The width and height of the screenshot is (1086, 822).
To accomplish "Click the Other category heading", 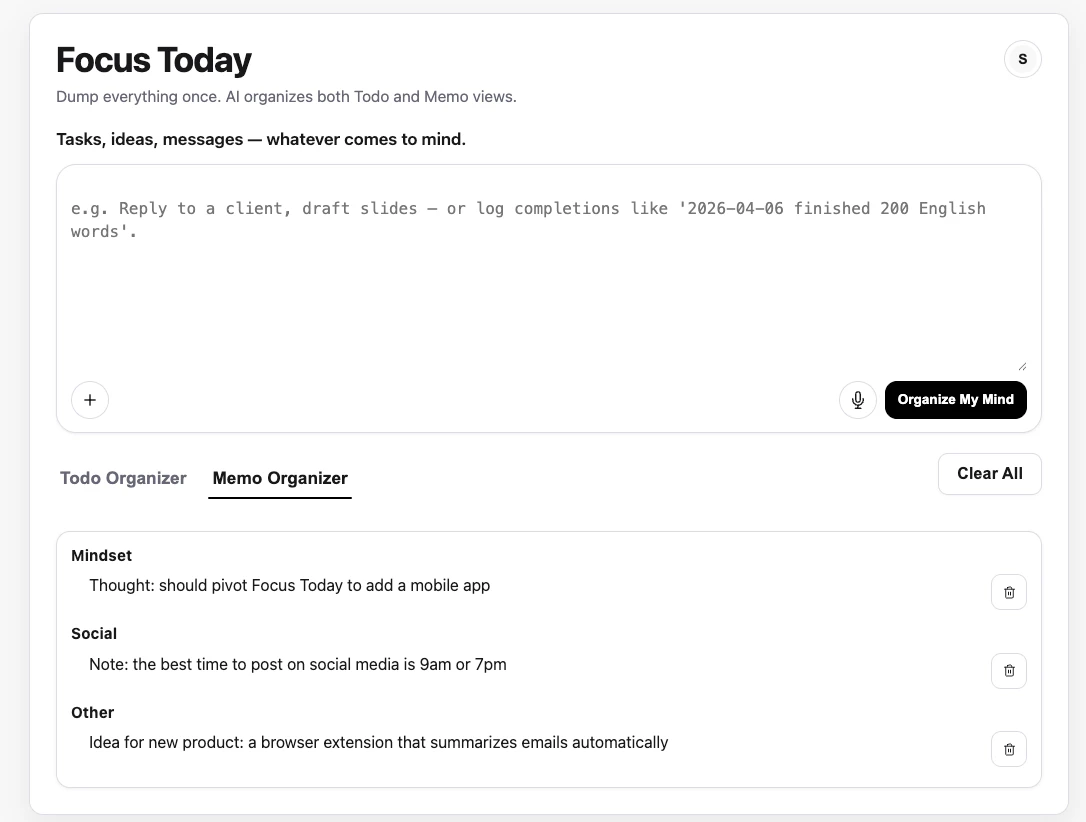I will point(92,713).
